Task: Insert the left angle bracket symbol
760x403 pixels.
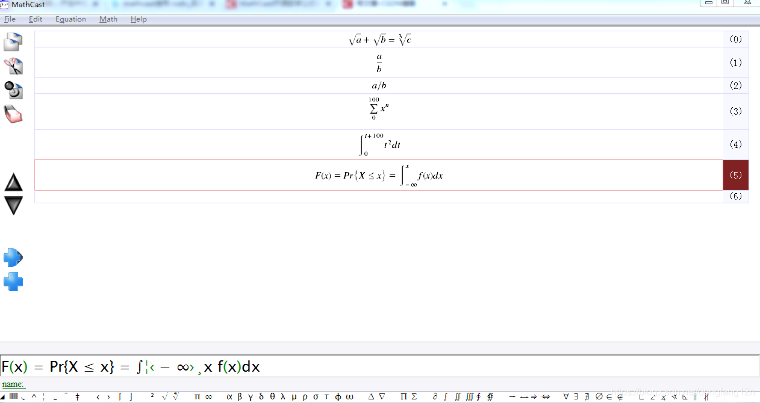Action: tap(98, 397)
